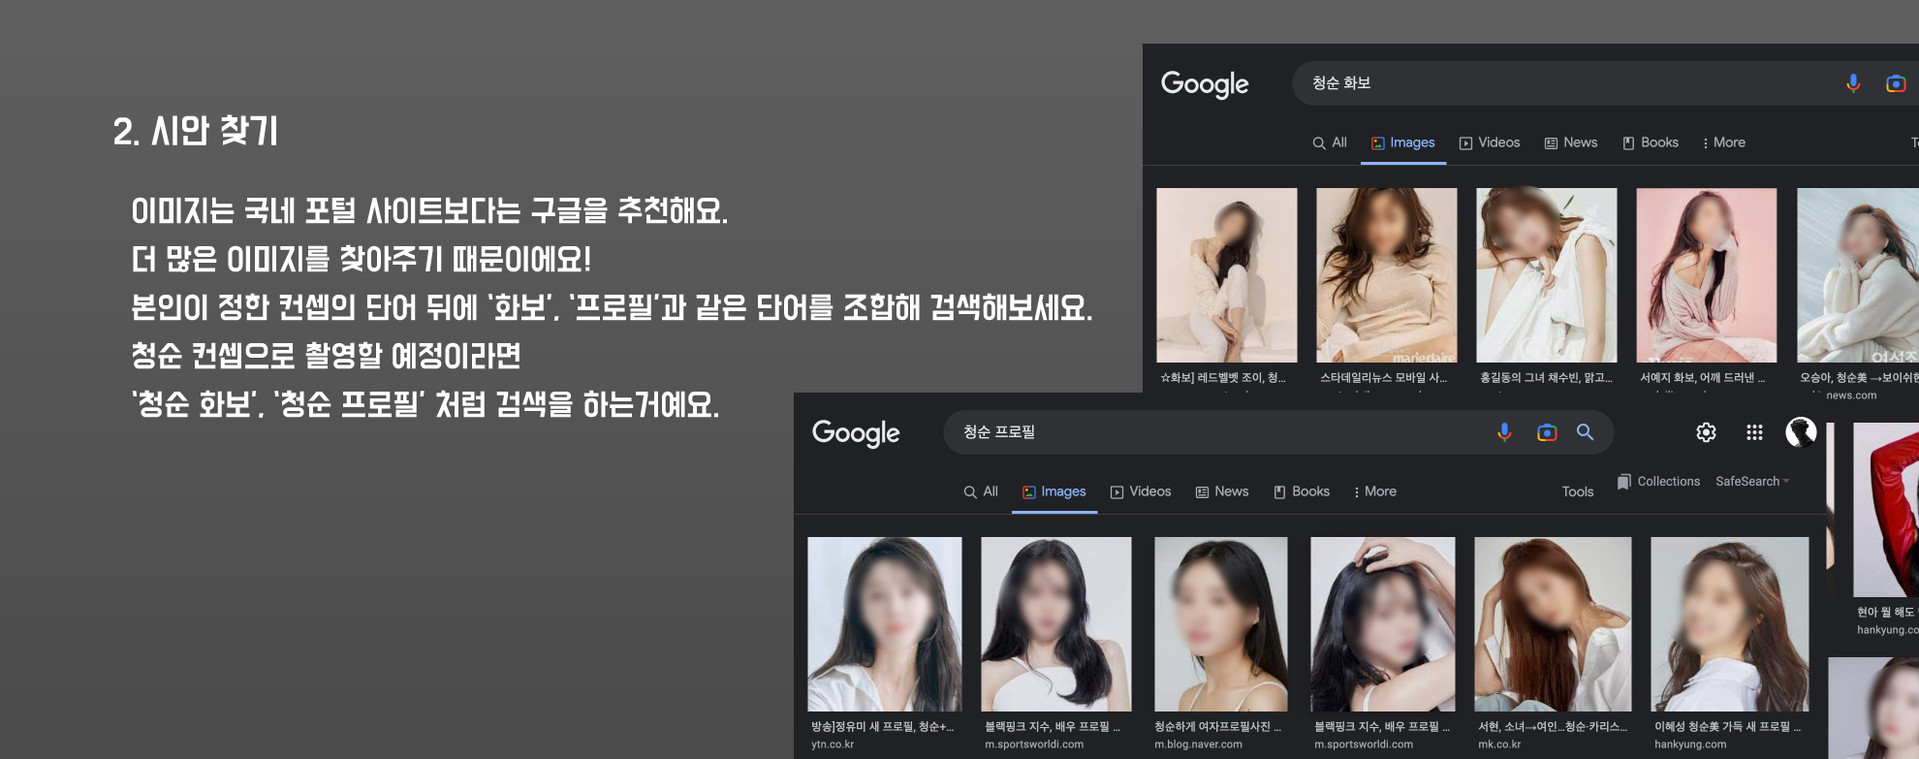
Task: Click the mk.co.kr source link
Action: pos(1500,745)
